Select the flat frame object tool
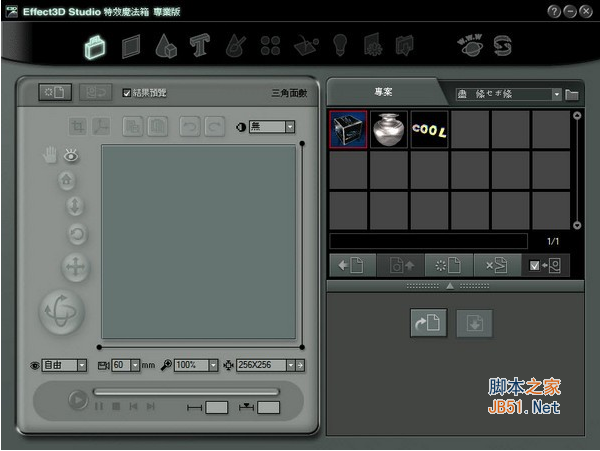Image resolution: width=600 pixels, height=451 pixels. [131, 47]
